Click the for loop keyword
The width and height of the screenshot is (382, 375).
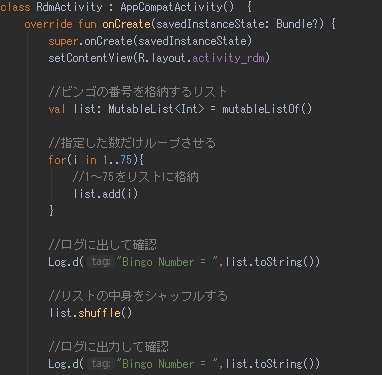click(x=57, y=160)
